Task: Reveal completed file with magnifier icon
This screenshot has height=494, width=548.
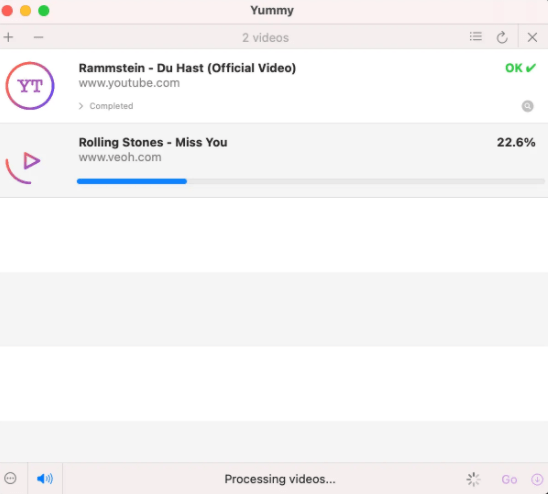Action: pyautogui.click(x=527, y=106)
